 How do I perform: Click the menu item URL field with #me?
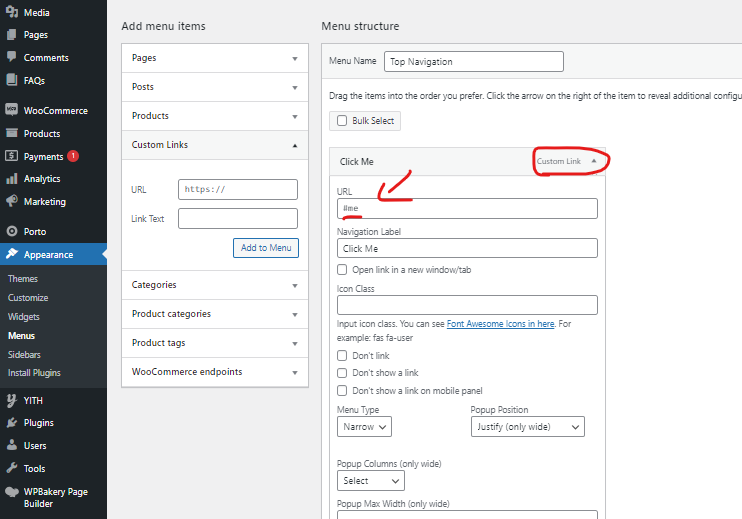click(467, 209)
